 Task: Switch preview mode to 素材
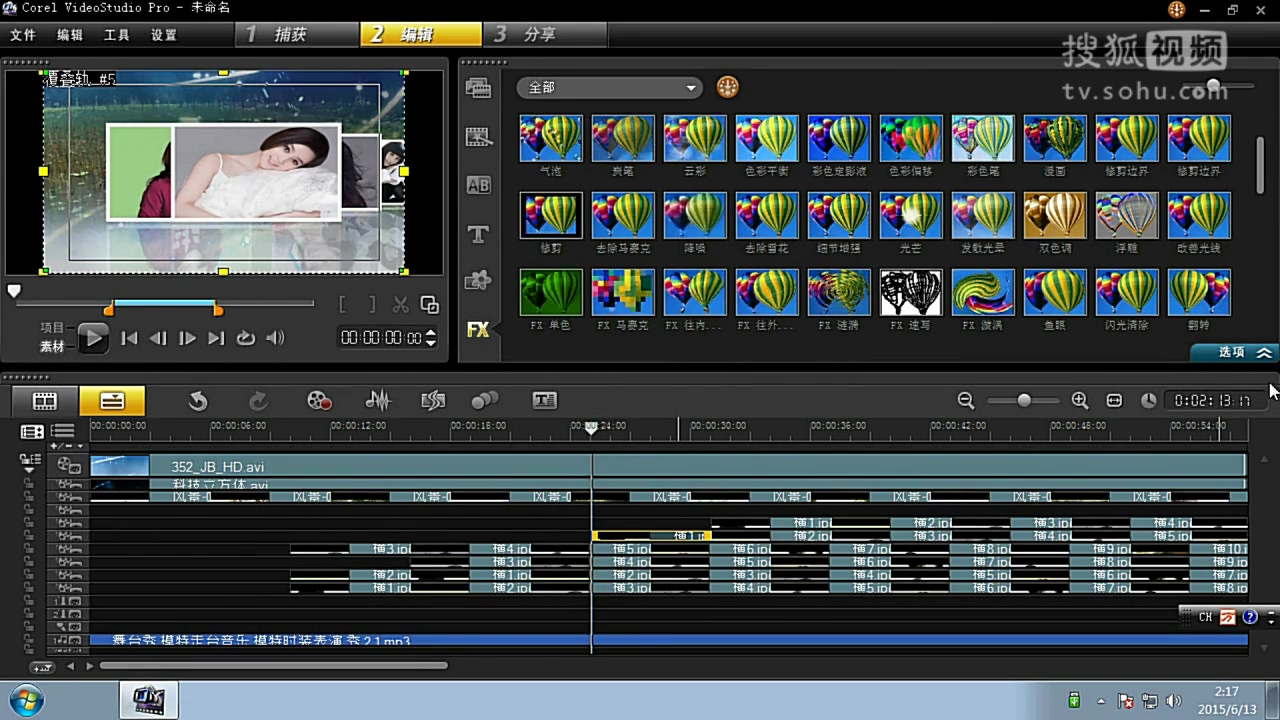coord(52,346)
